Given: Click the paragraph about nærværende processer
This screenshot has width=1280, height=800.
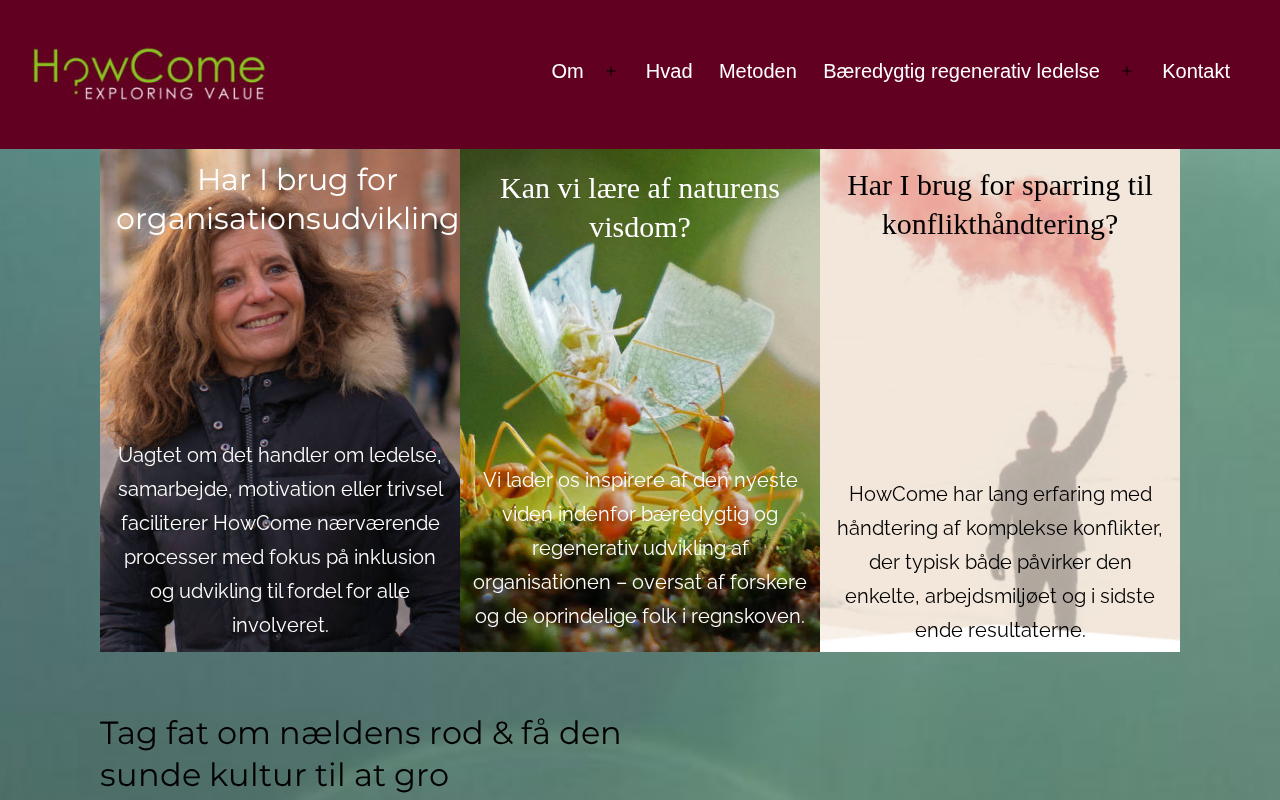Looking at the screenshot, I should [280, 540].
